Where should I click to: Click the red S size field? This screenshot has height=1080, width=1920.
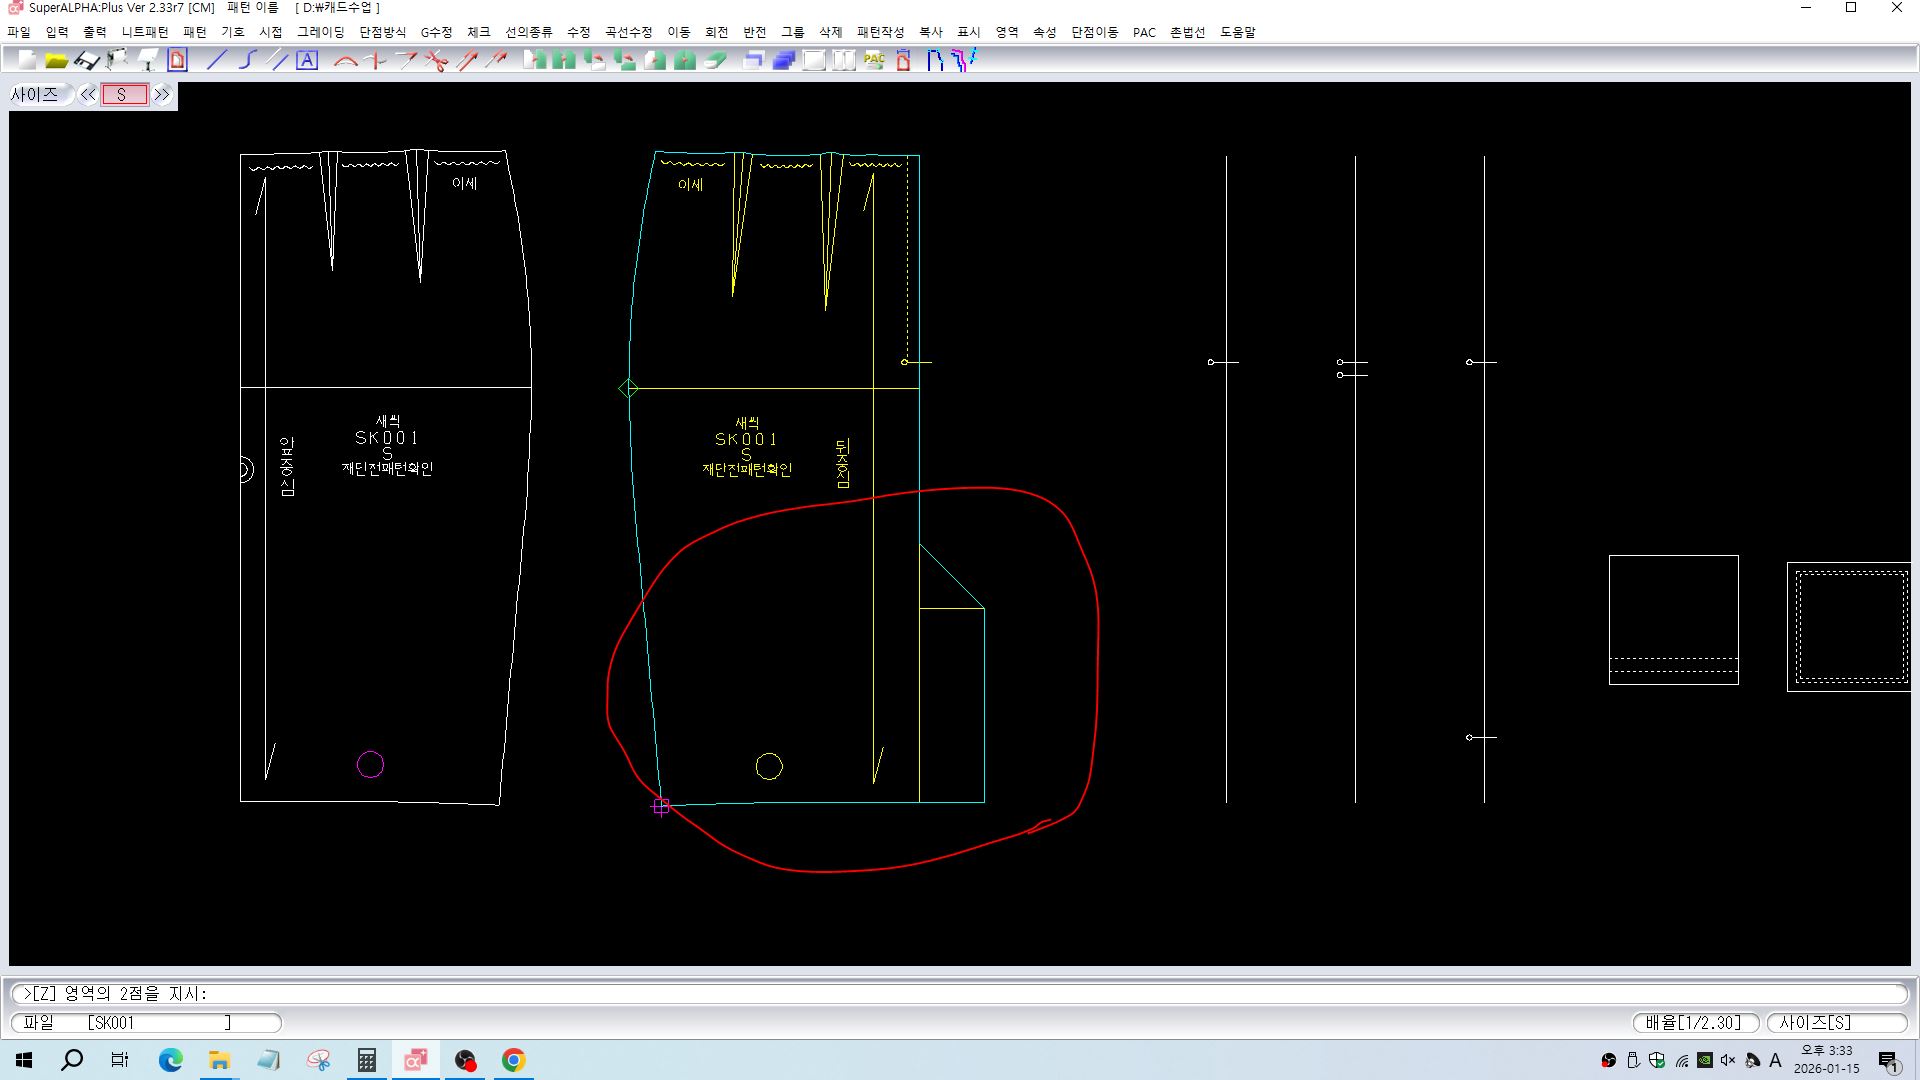pos(124,95)
